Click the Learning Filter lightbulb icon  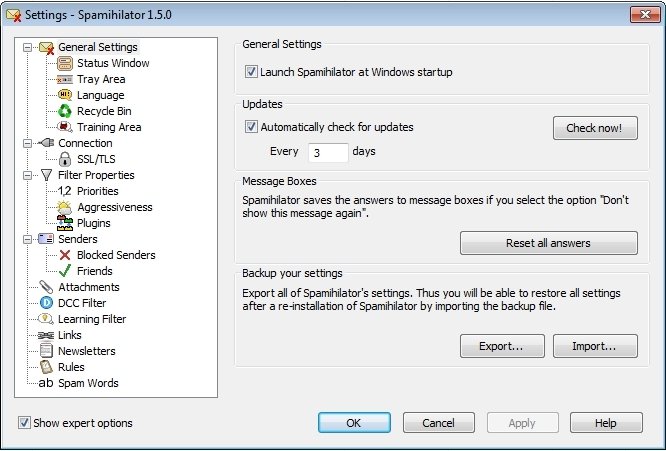click(x=46, y=319)
